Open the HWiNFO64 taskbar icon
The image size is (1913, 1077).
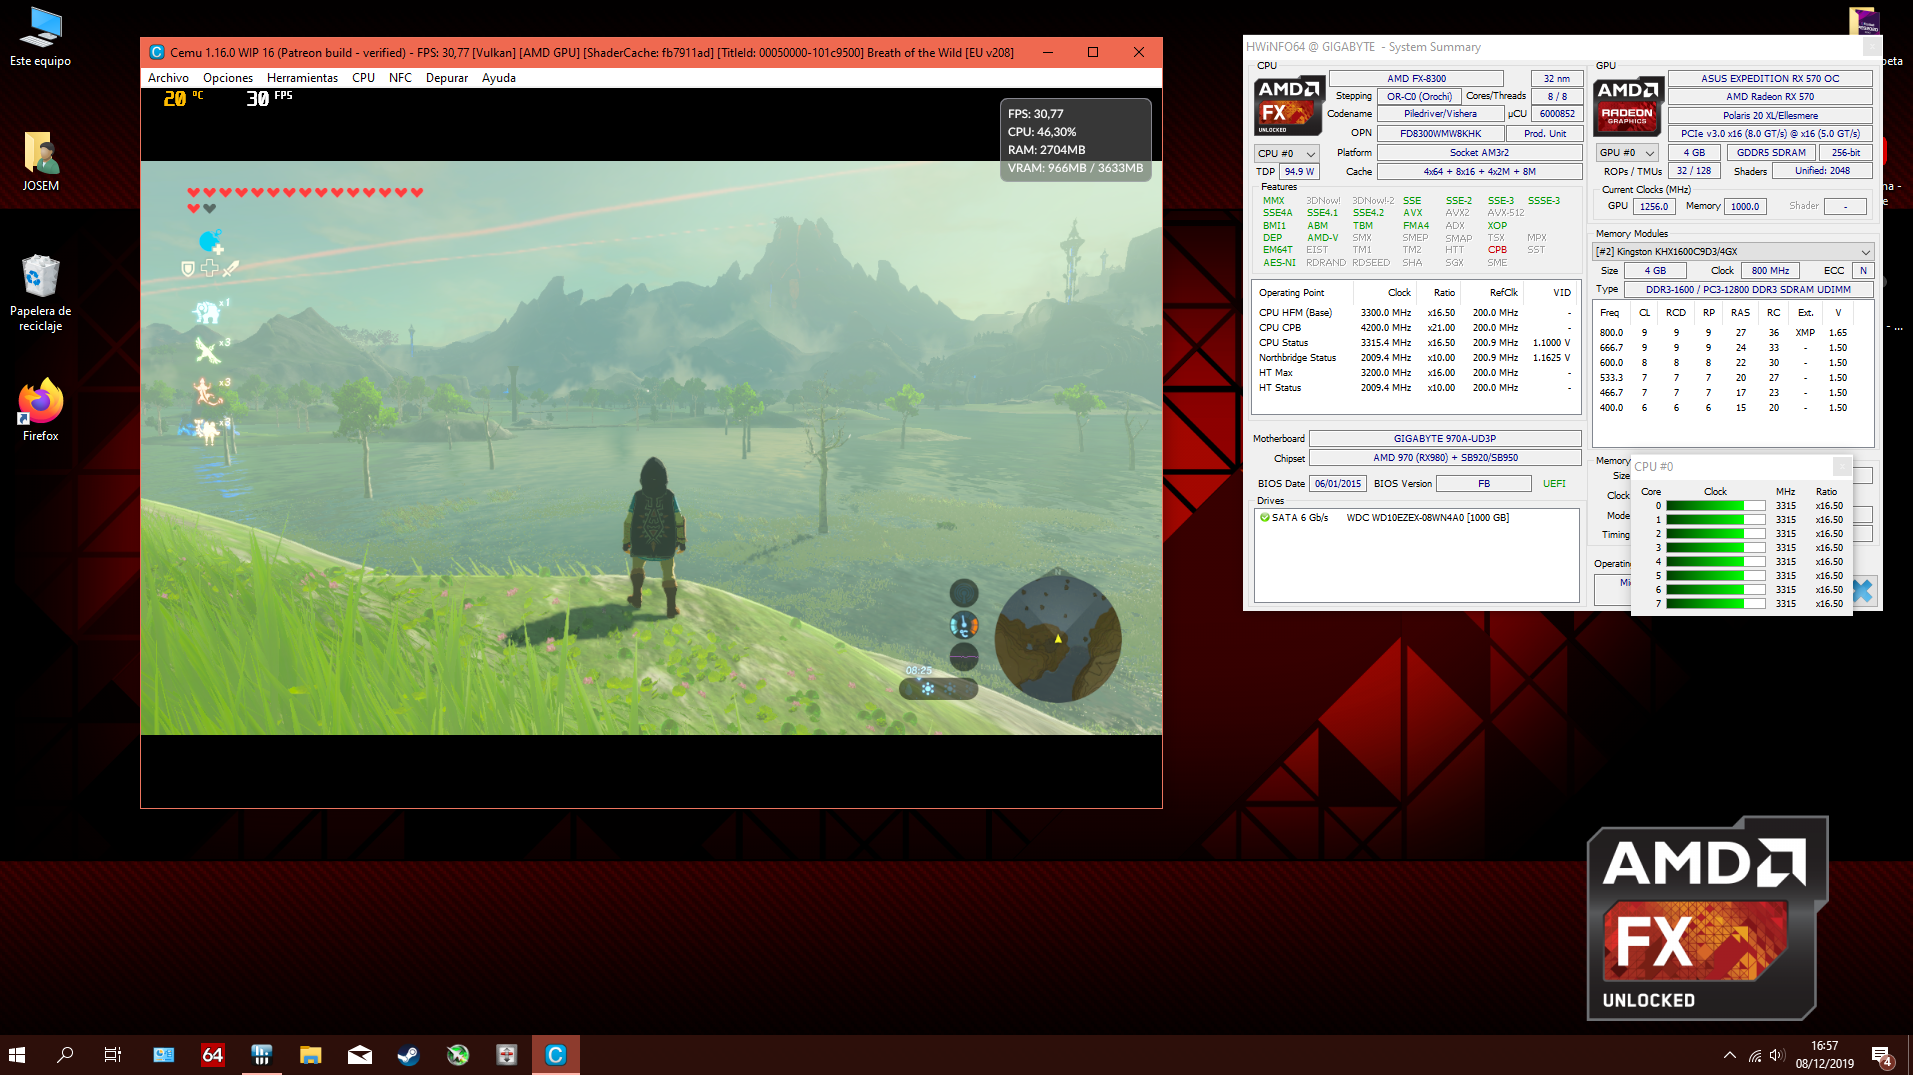(212, 1055)
